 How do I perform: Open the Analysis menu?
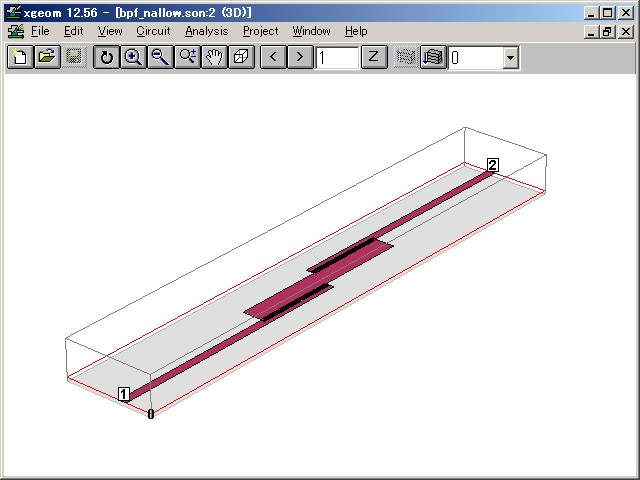pyautogui.click(x=207, y=31)
